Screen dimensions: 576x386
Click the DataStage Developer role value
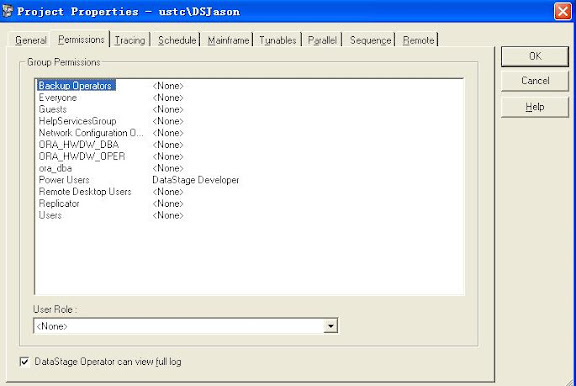pyautogui.click(x=195, y=180)
